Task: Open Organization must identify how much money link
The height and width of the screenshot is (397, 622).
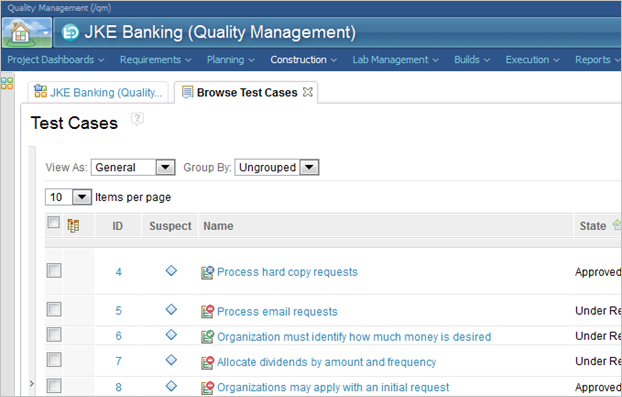Action: pos(354,337)
